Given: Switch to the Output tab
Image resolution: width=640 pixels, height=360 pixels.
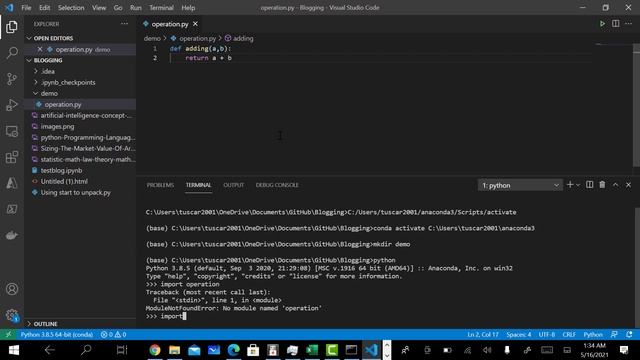Looking at the screenshot, I should [233, 185].
